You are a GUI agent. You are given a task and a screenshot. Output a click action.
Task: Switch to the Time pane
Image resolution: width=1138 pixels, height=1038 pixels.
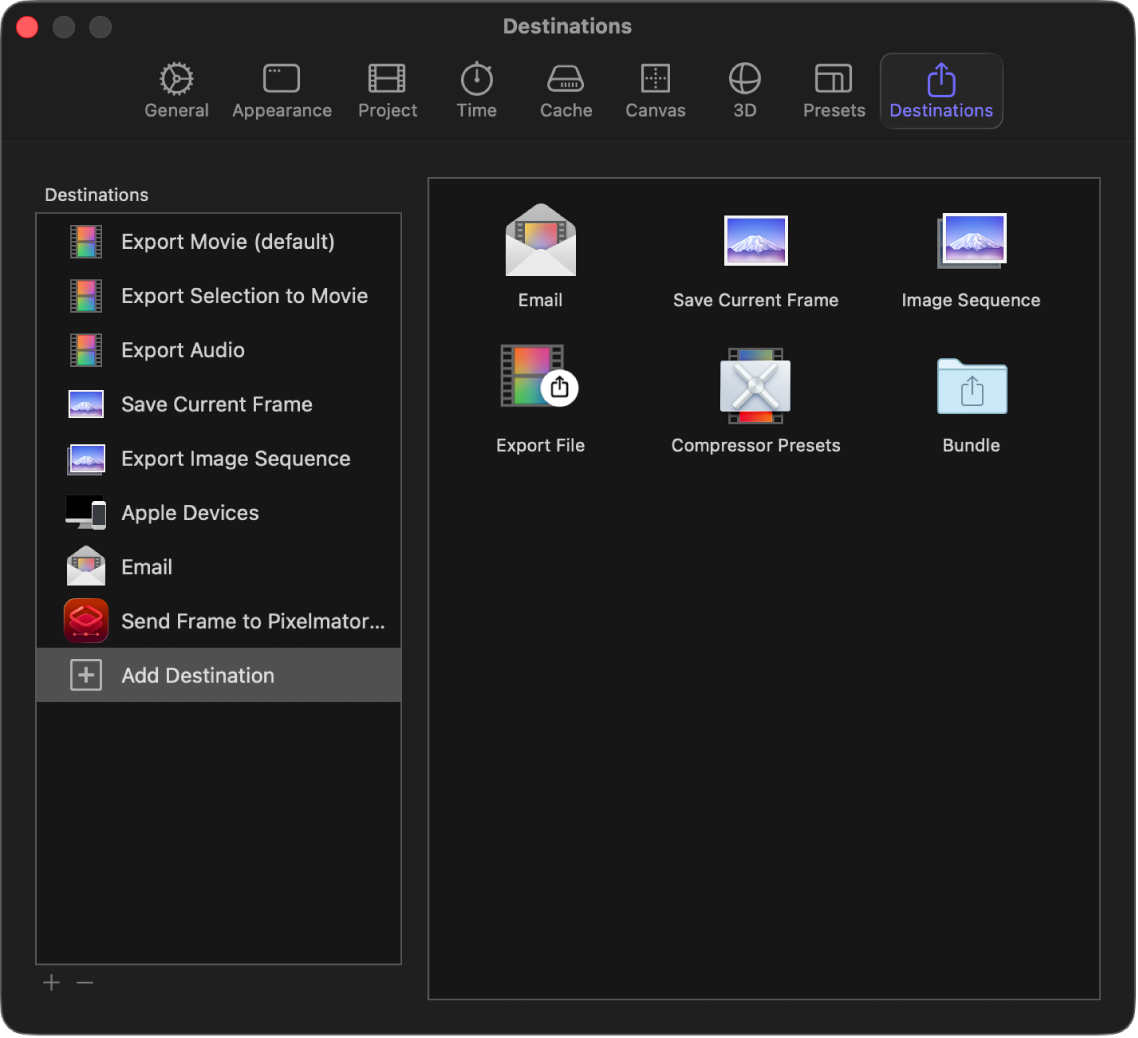pos(477,91)
